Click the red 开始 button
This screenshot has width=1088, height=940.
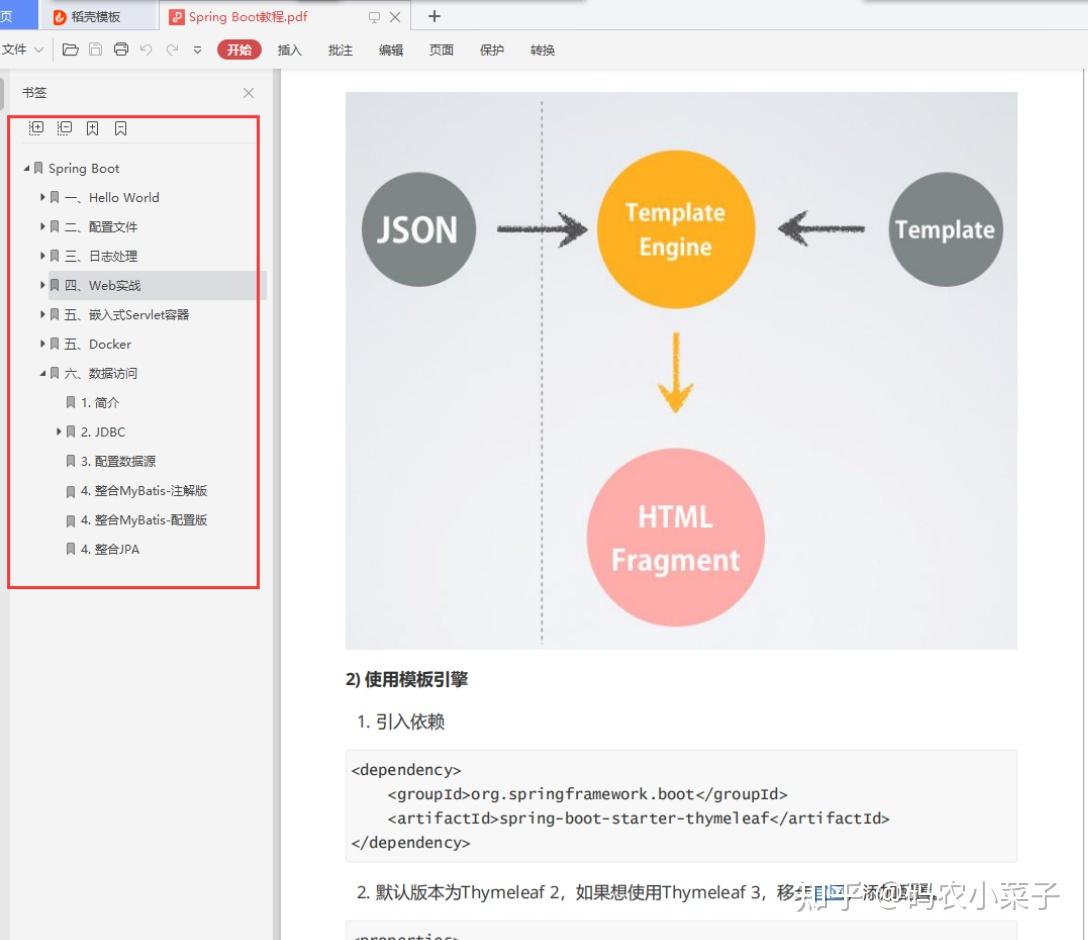click(x=238, y=49)
